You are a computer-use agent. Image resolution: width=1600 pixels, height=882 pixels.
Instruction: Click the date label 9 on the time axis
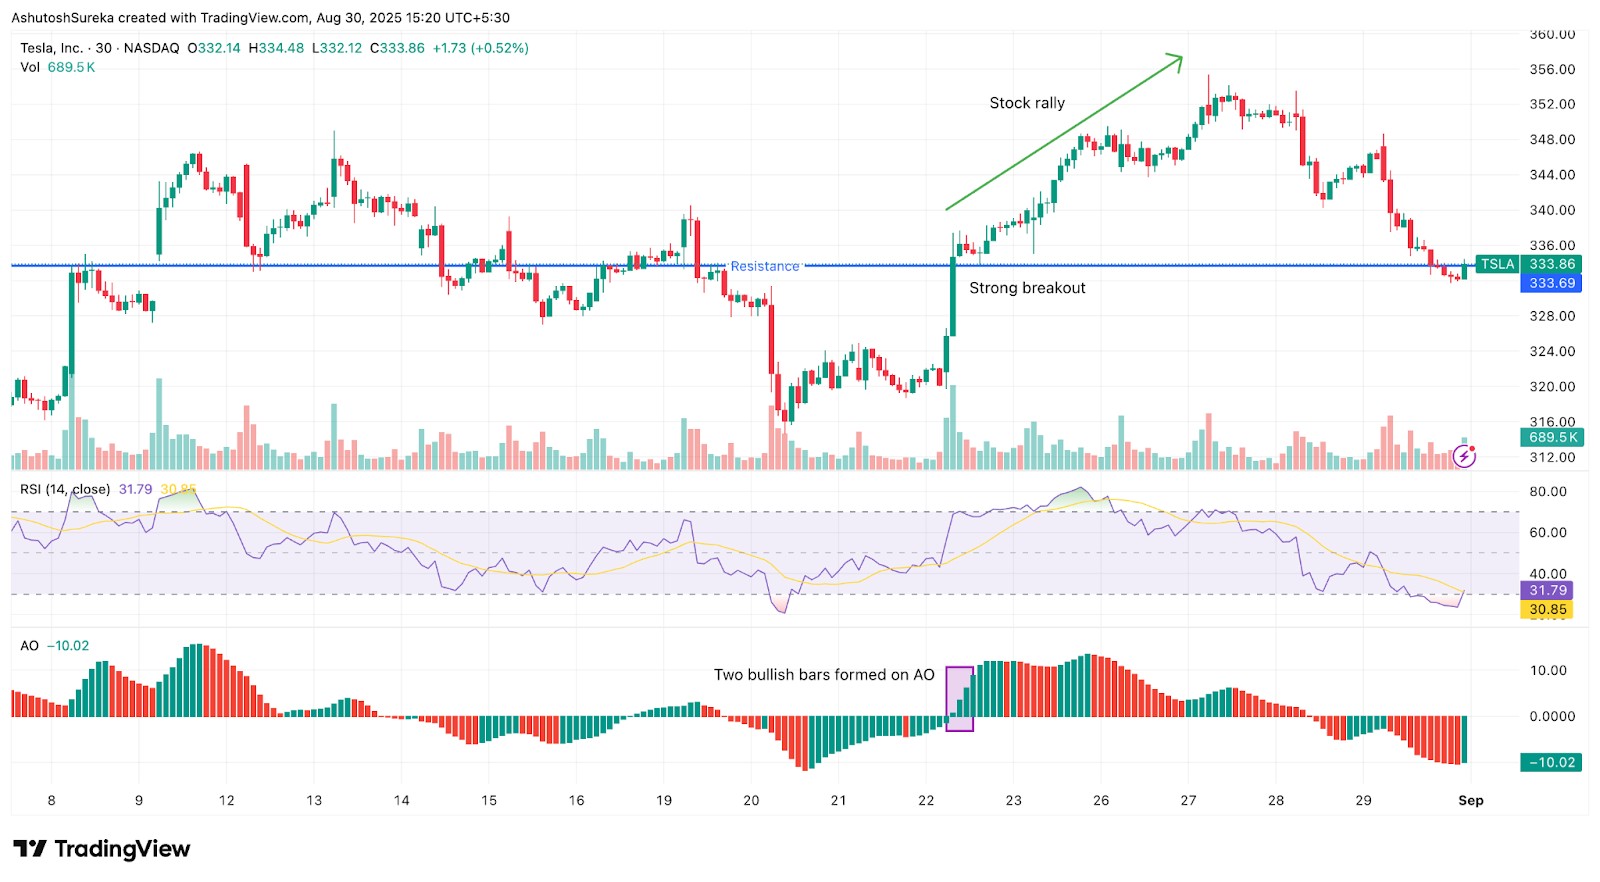click(139, 800)
